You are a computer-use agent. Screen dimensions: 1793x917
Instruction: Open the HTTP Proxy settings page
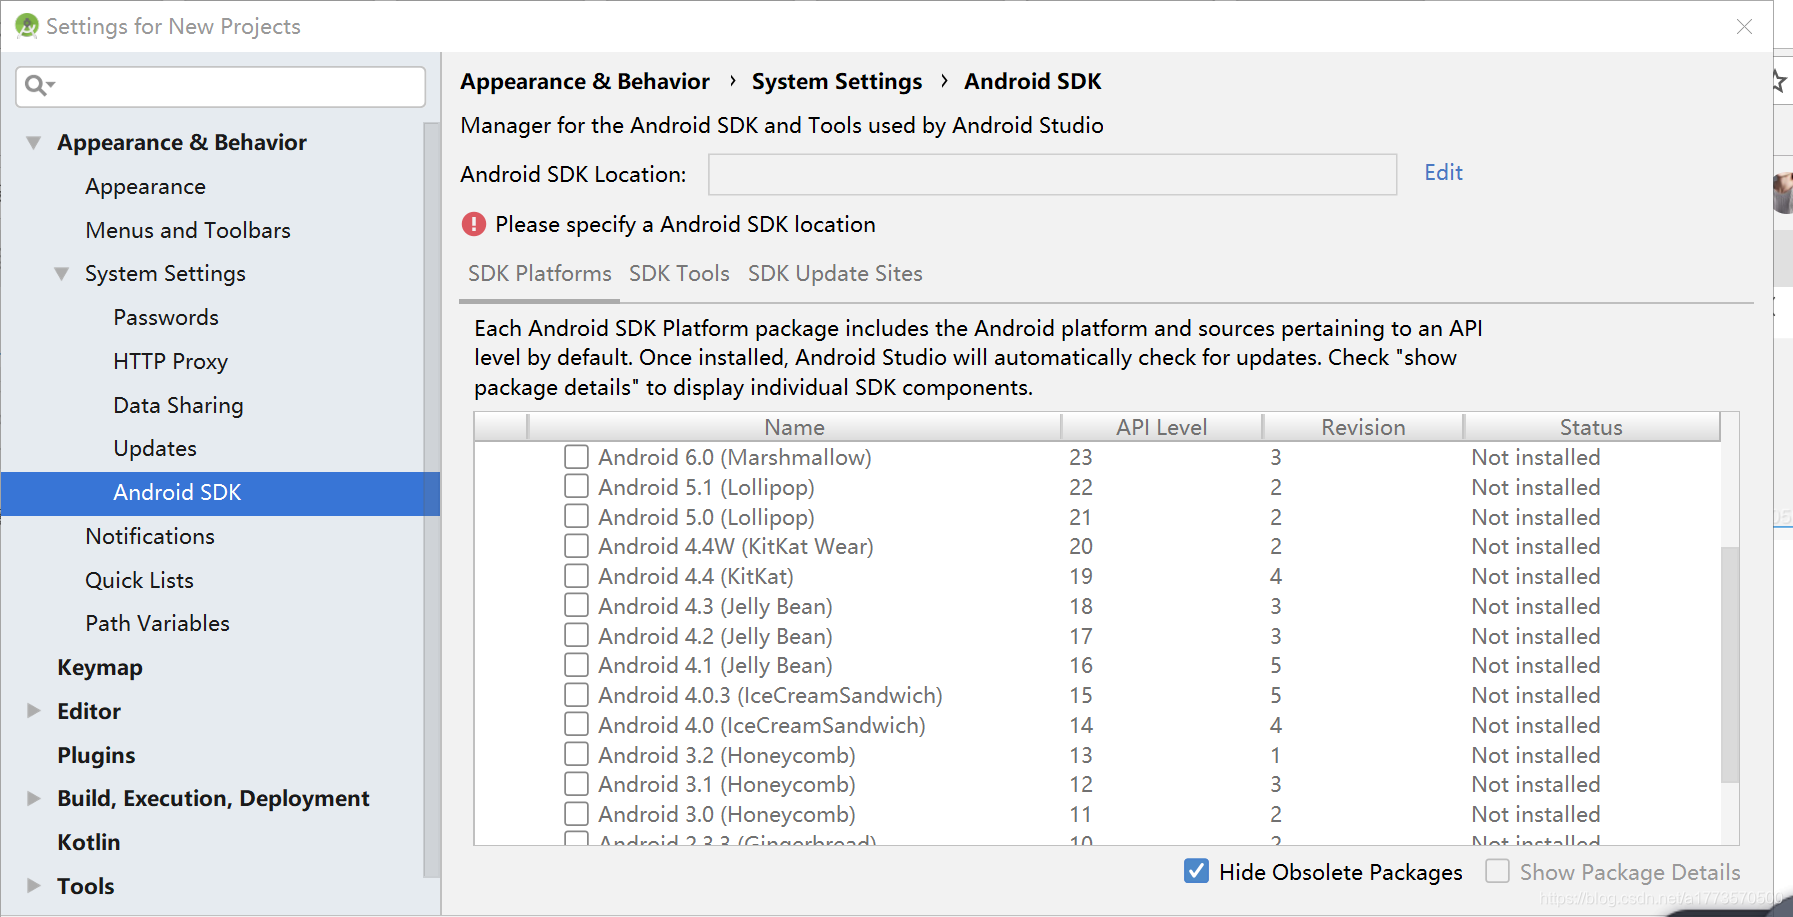(170, 362)
